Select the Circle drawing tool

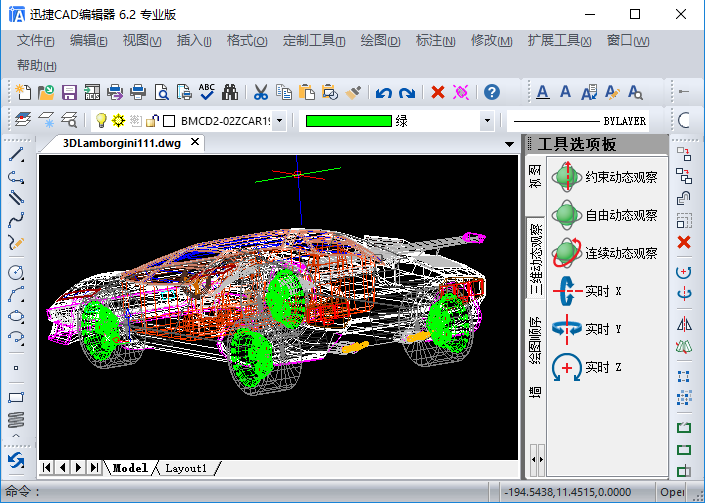click(x=16, y=272)
